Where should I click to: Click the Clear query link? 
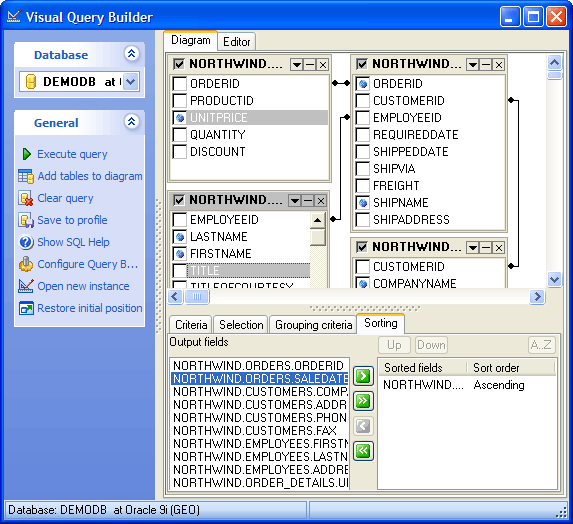click(x=65, y=198)
